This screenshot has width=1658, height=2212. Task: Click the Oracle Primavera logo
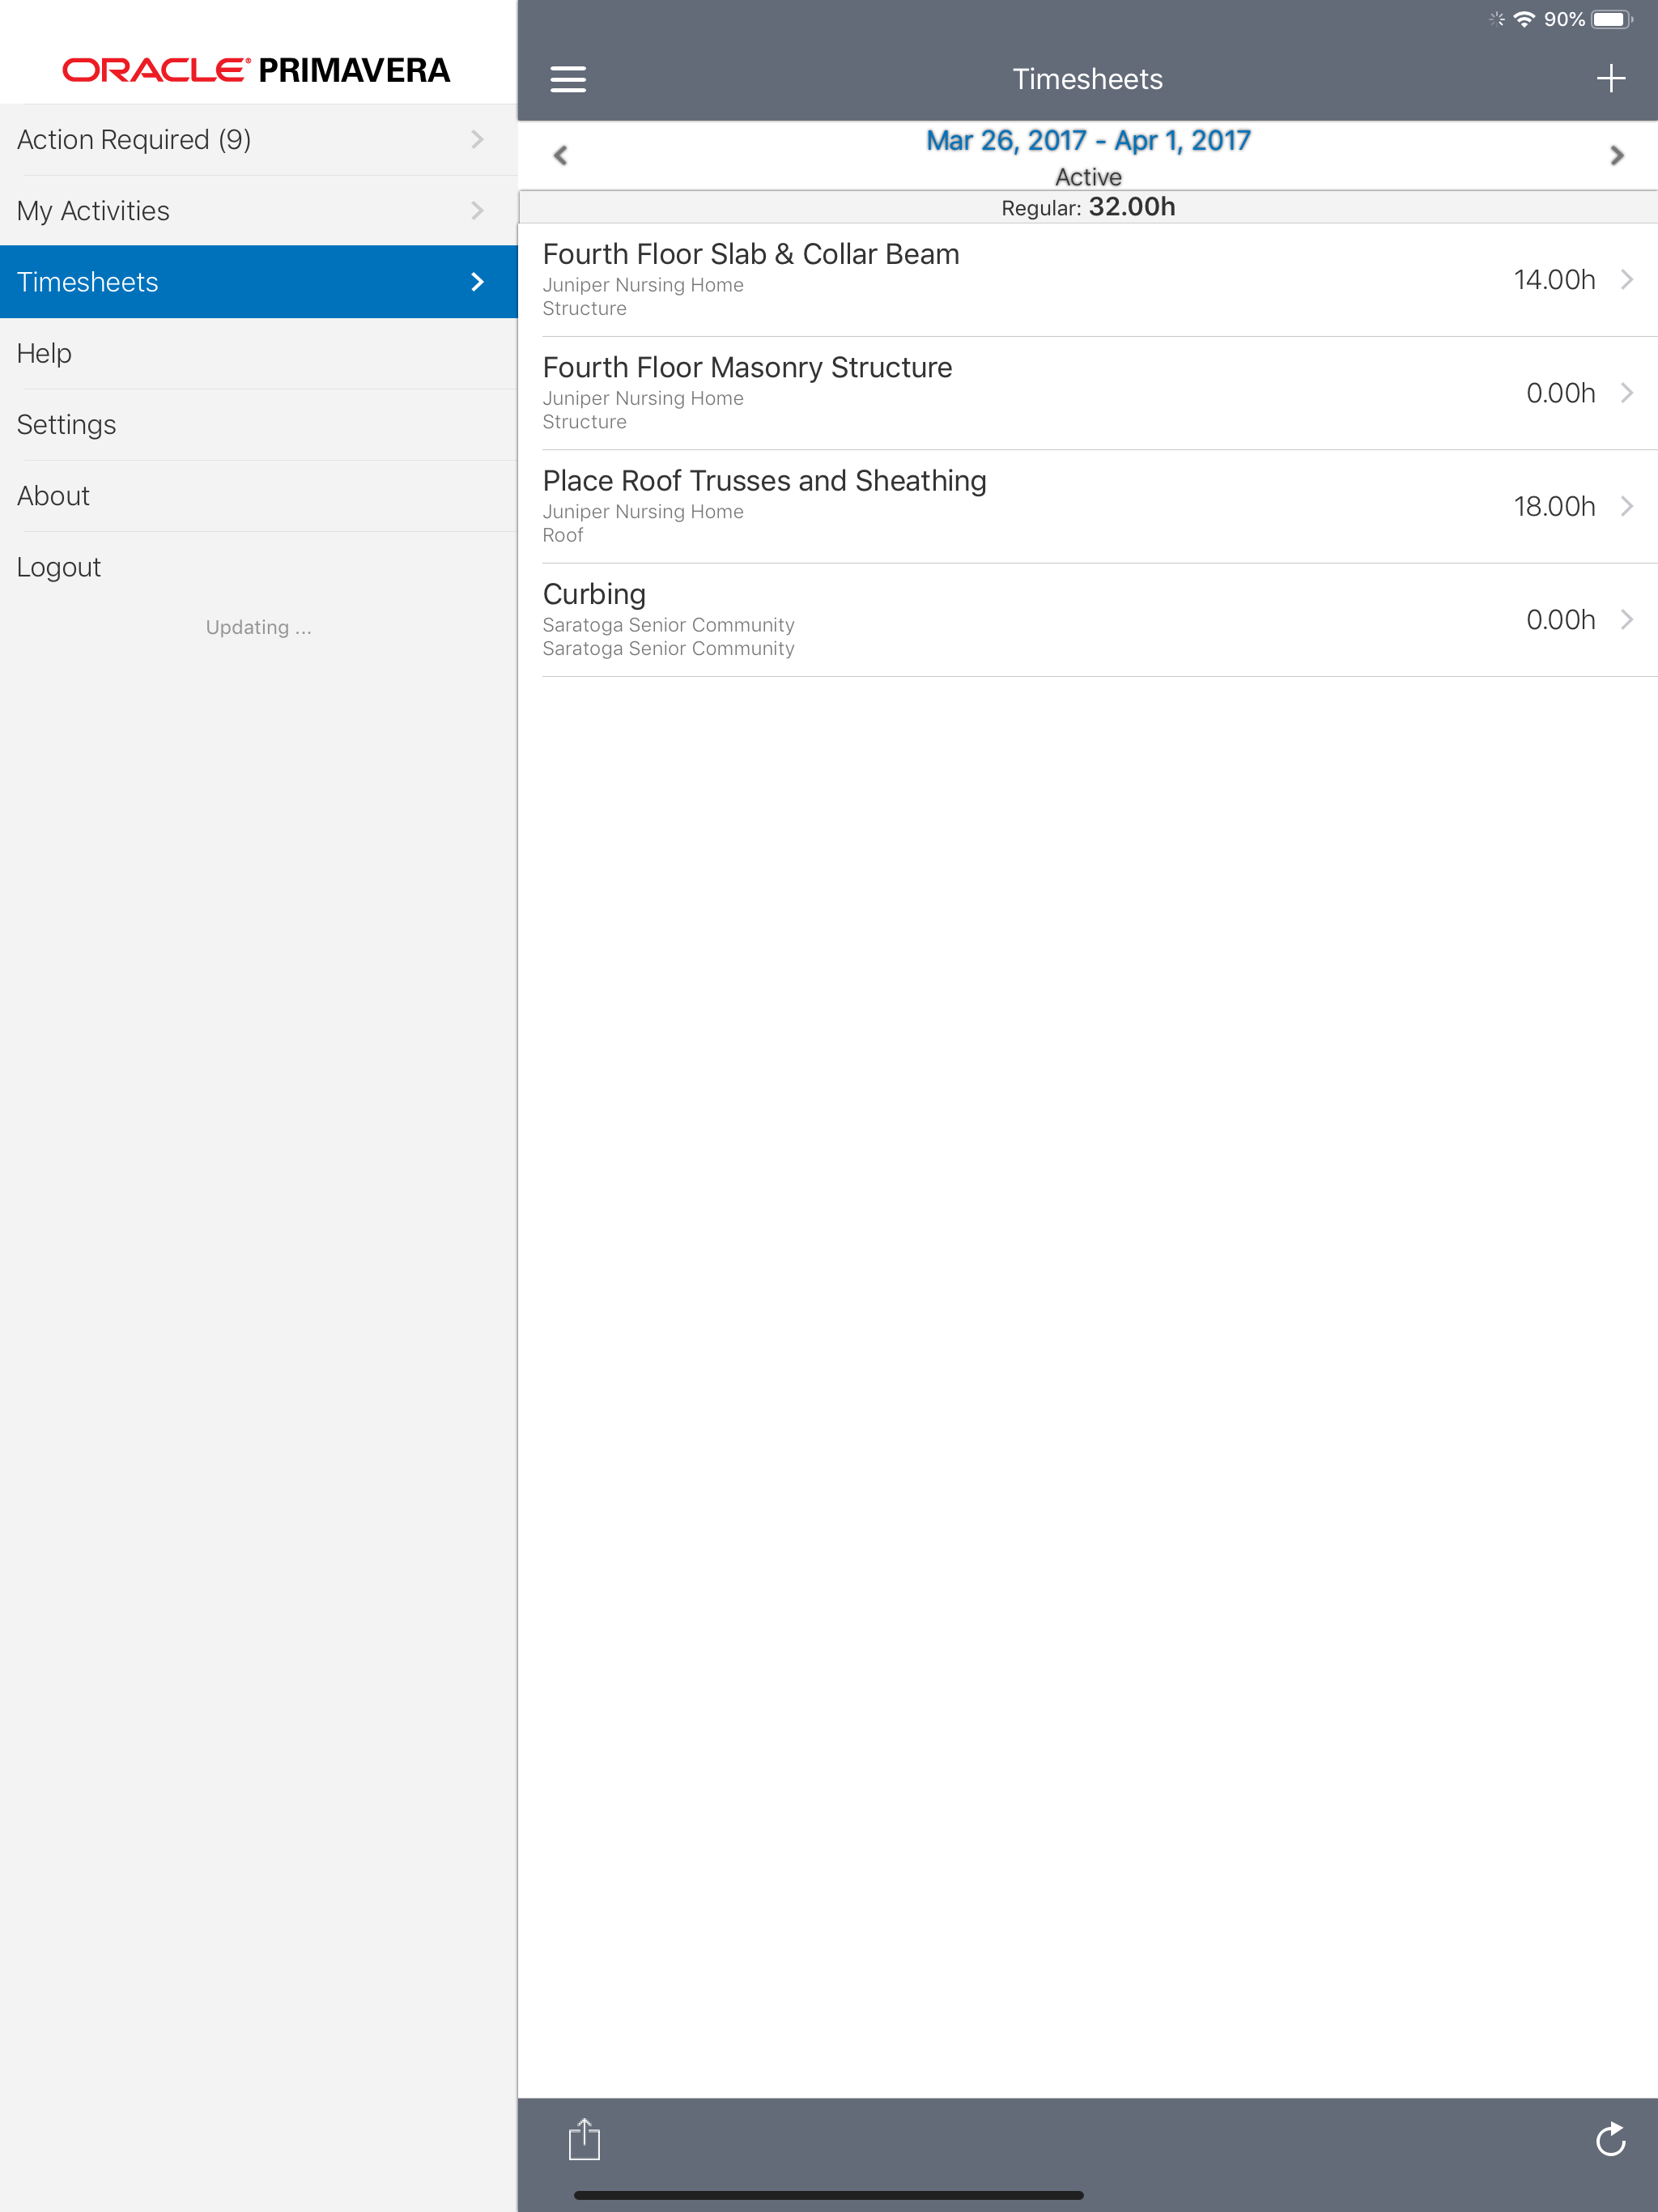[x=257, y=70]
